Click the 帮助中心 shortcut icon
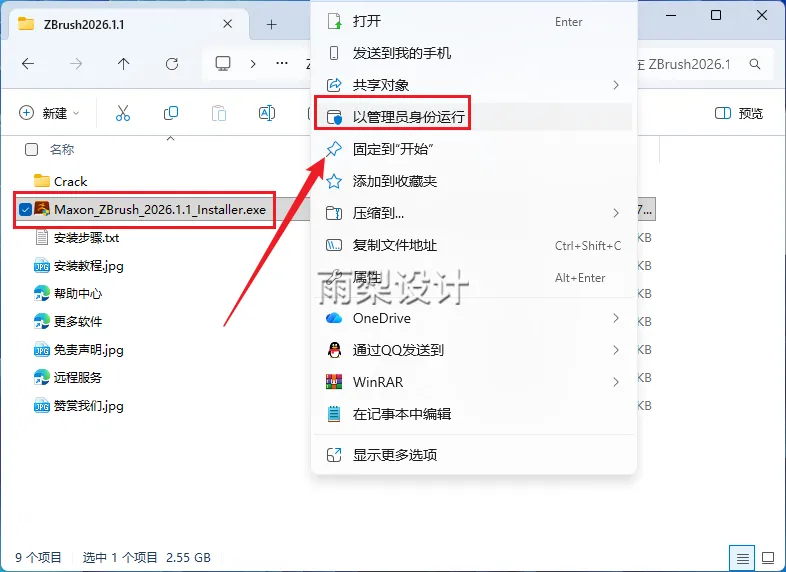The width and height of the screenshot is (786, 572). click(42, 293)
